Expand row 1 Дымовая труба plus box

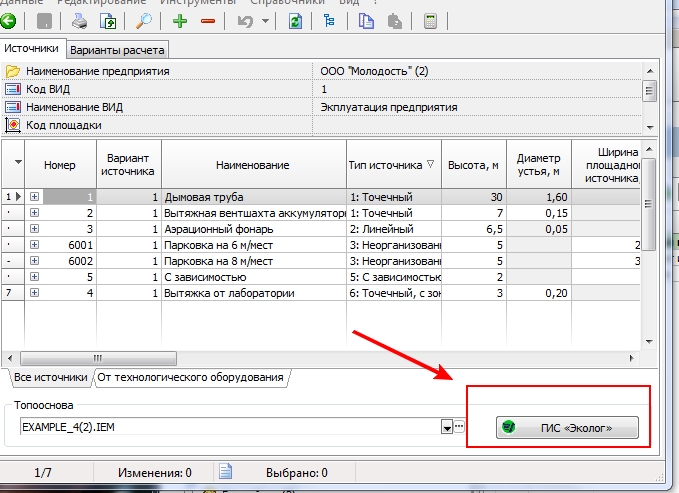pos(35,198)
